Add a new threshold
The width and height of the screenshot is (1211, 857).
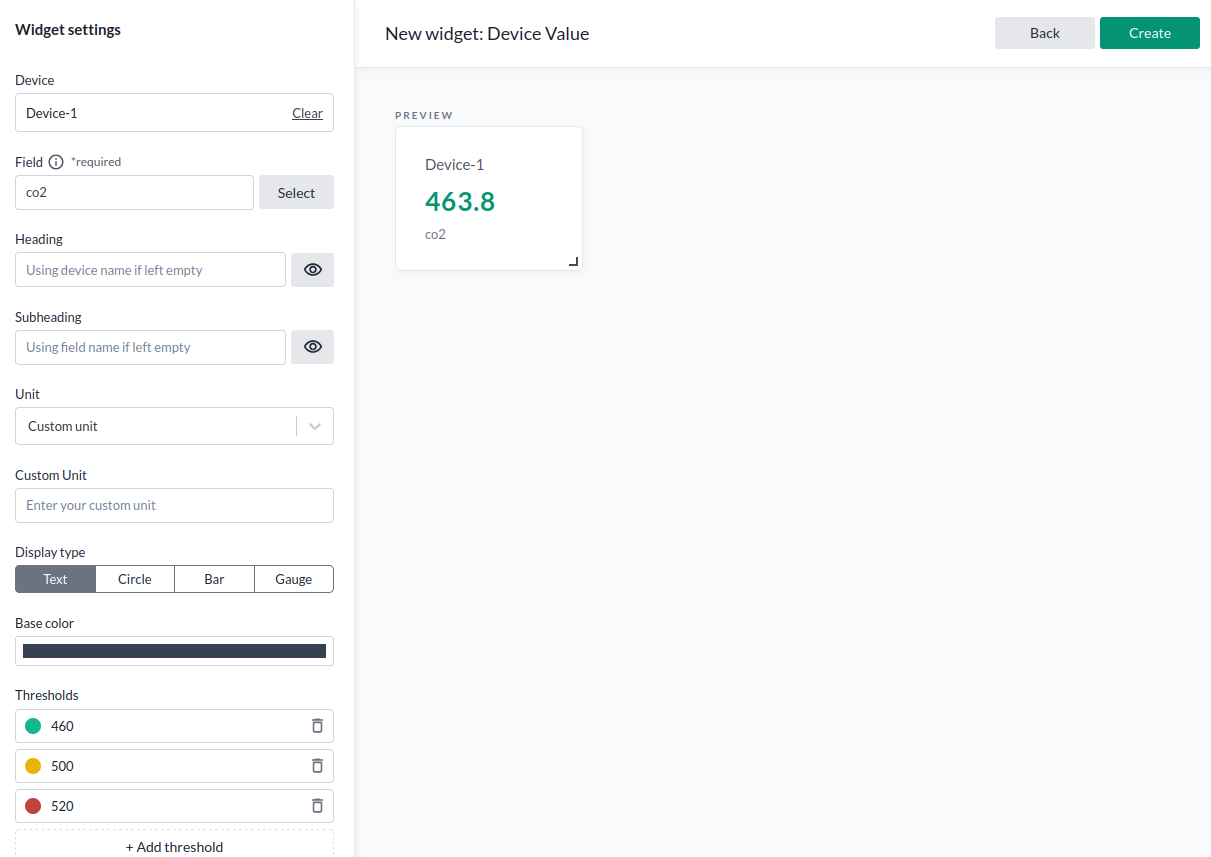pyautogui.click(x=174, y=846)
